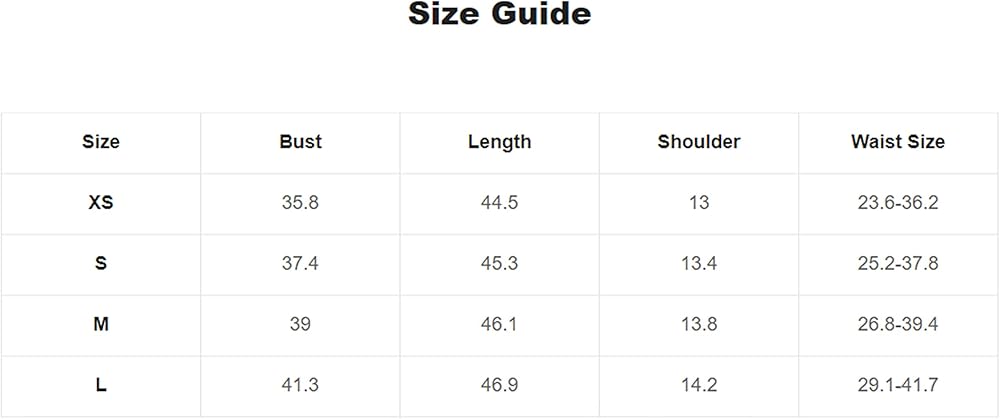The image size is (1000, 419).
Task: Choose the S size row label
Action: coord(101,264)
